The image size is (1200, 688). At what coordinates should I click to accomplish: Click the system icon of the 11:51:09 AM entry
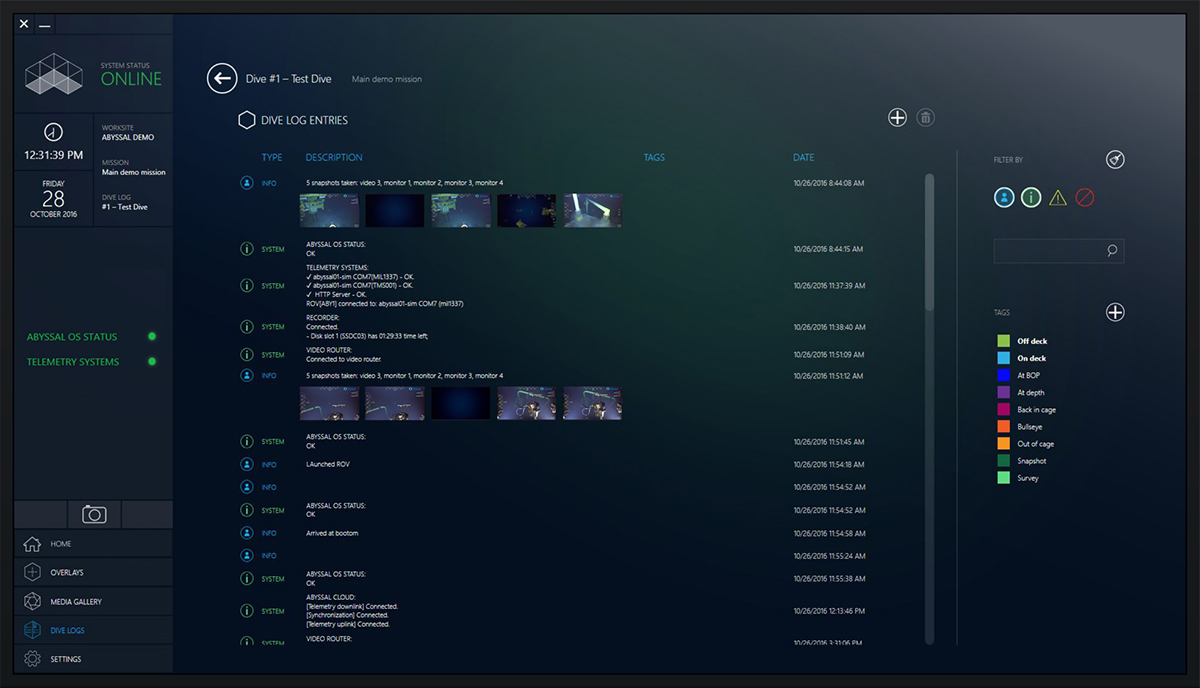pos(246,355)
